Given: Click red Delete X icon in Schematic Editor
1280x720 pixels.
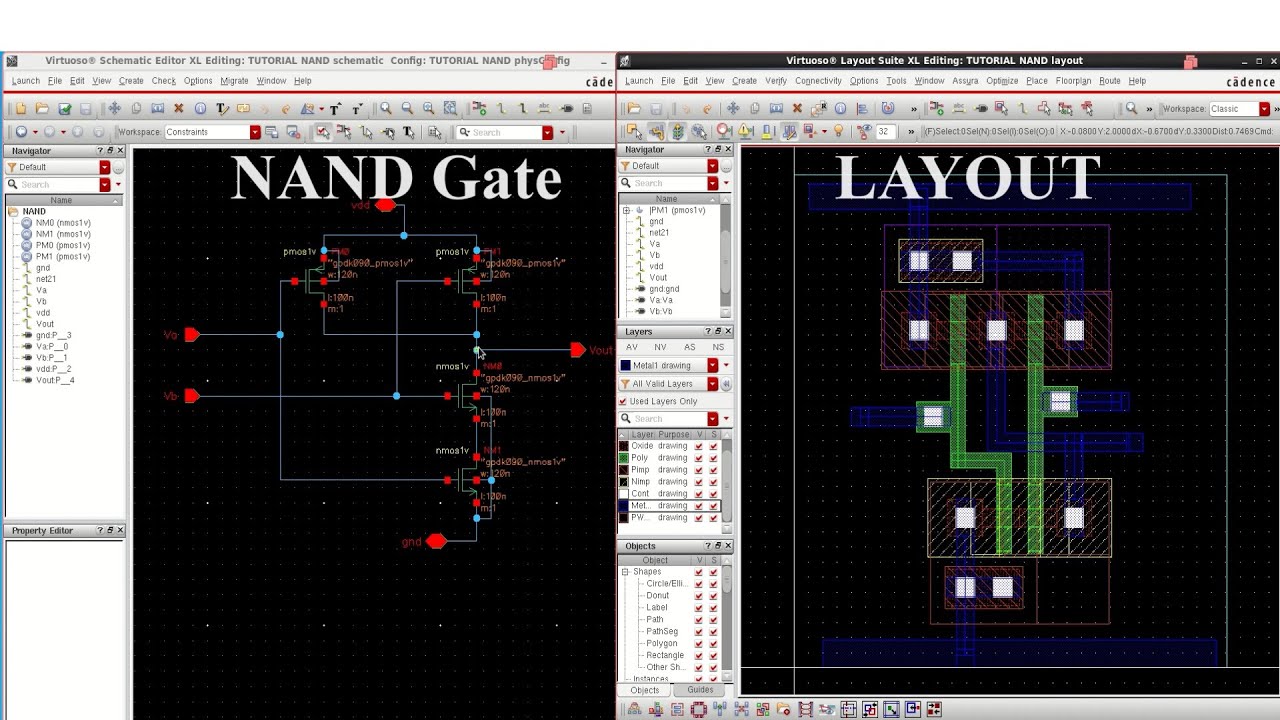Looking at the screenshot, I should 179,108.
